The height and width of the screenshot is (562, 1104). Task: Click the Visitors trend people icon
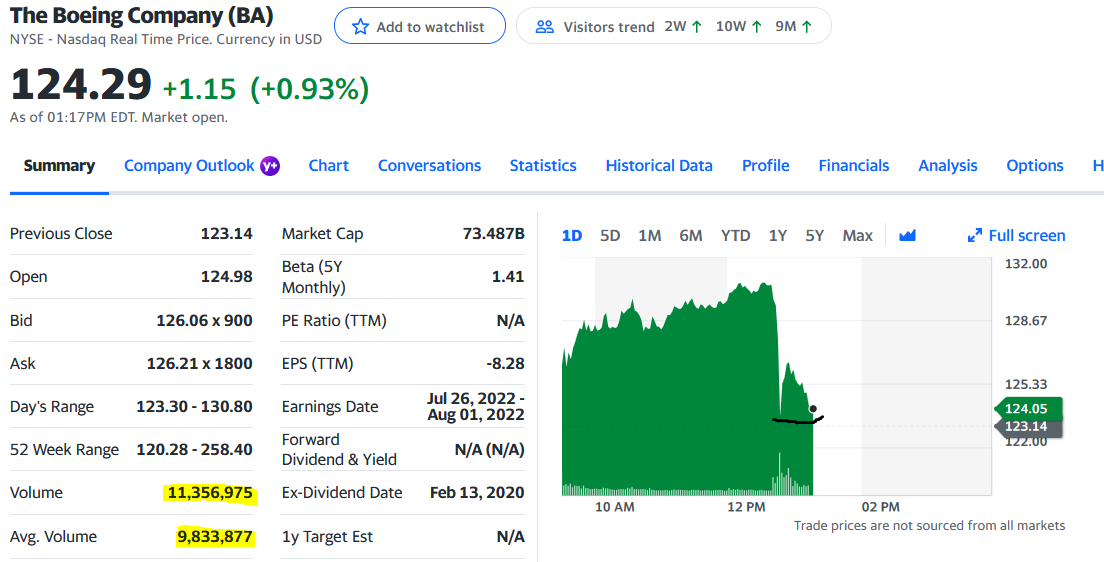pyautogui.click(x=544, y=27)
